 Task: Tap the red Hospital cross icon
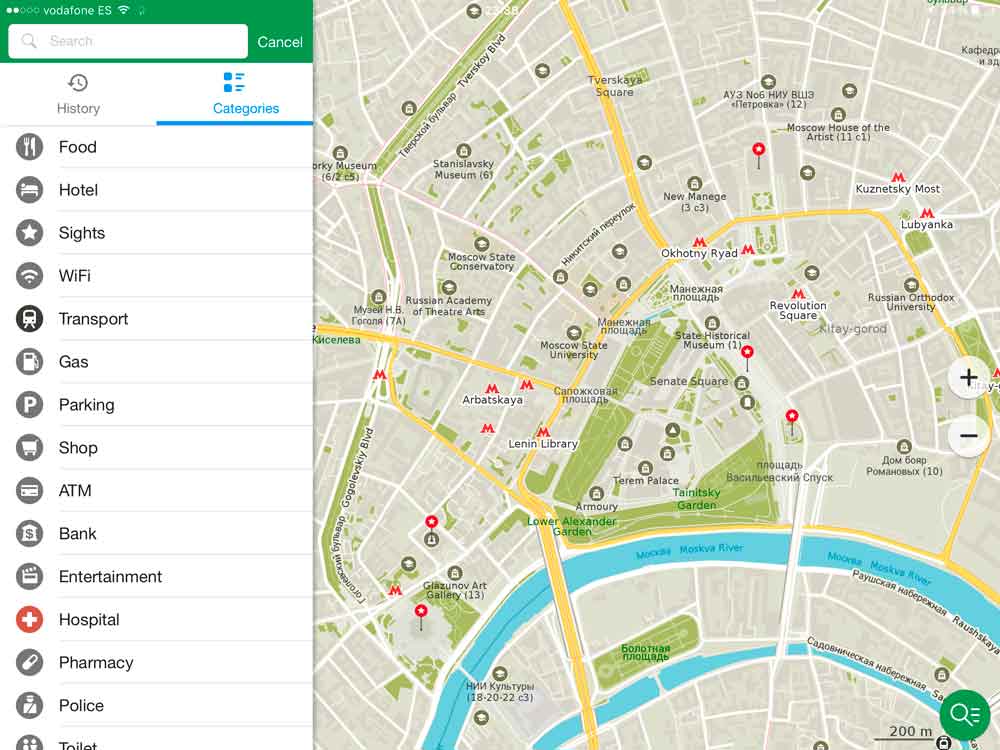[29, 619]
